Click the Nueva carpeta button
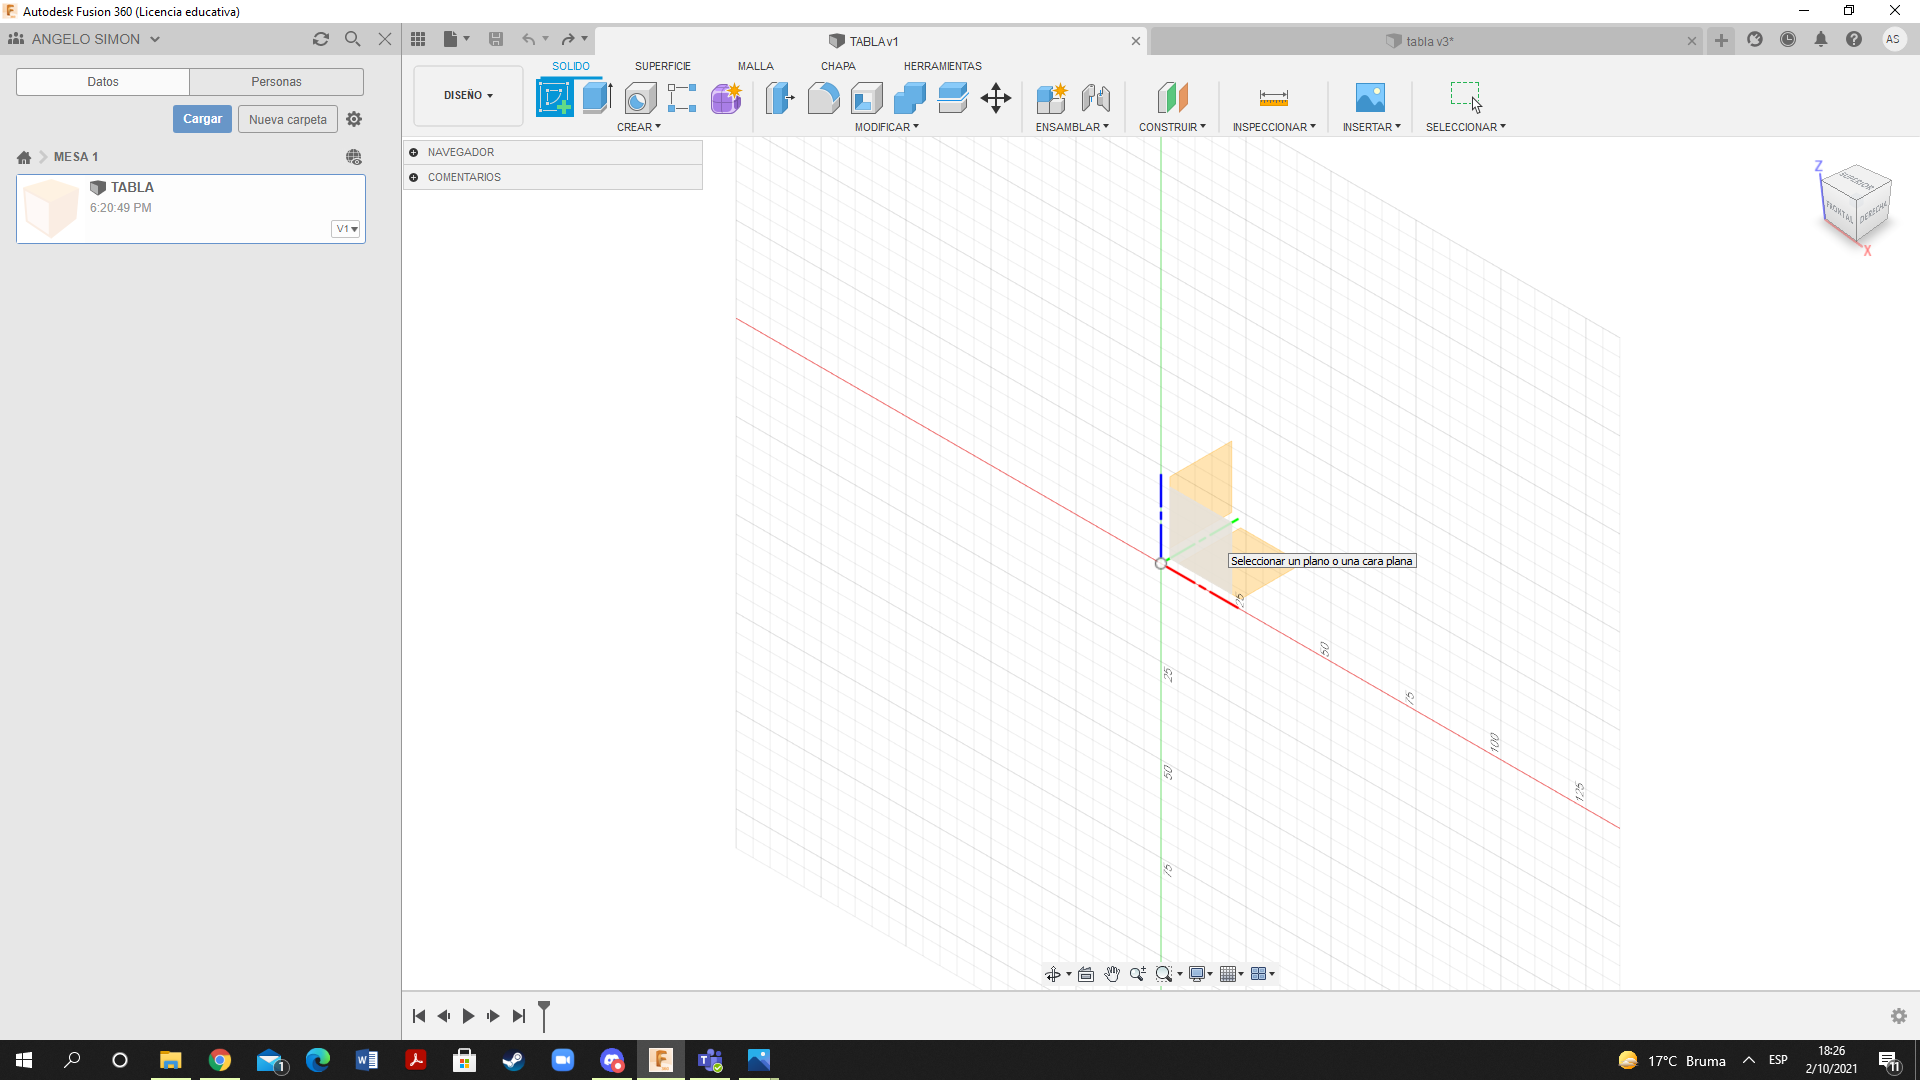The height and width of the screenshot is (1080, 1920). coord(288,119)
